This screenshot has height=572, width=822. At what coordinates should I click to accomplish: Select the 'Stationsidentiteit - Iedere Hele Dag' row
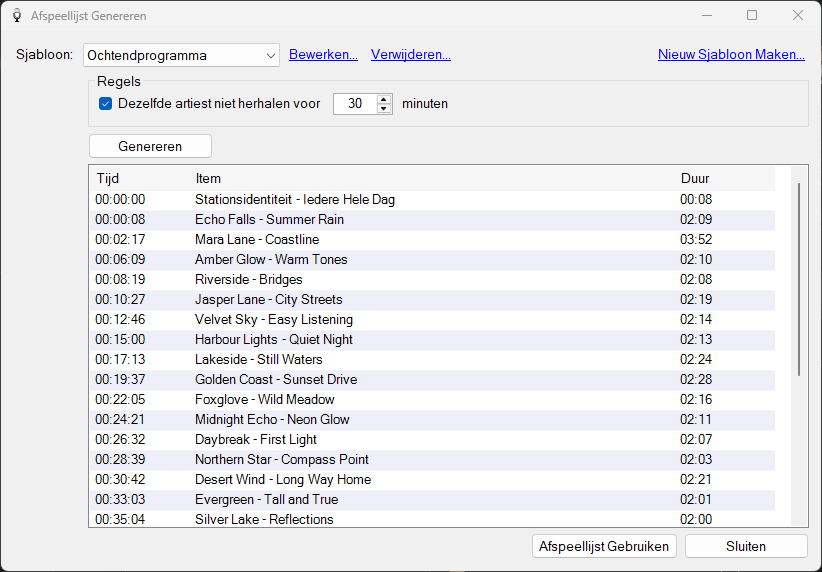point(432,200)
